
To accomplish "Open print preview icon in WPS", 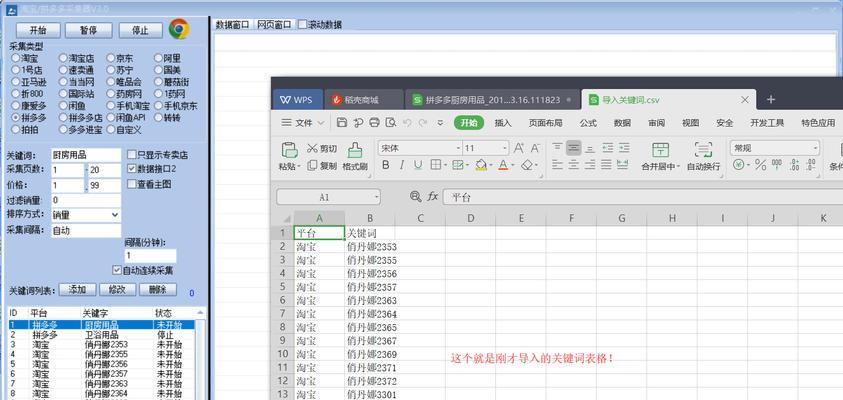I will 391,123.
